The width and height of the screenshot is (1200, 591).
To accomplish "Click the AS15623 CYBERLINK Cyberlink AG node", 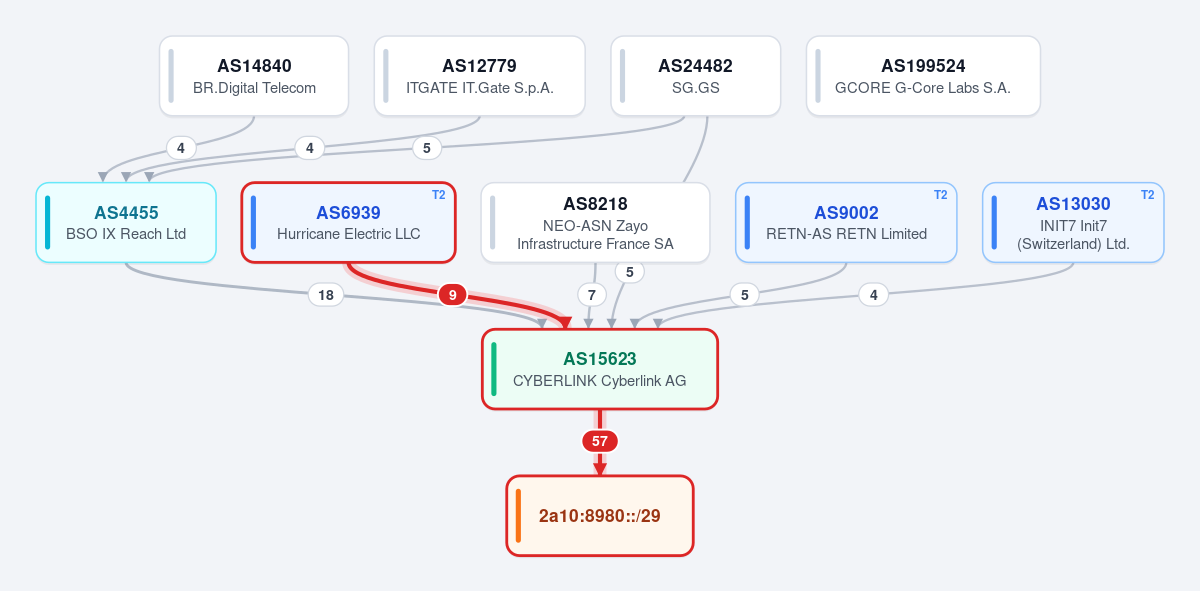I will pos(600,369).
